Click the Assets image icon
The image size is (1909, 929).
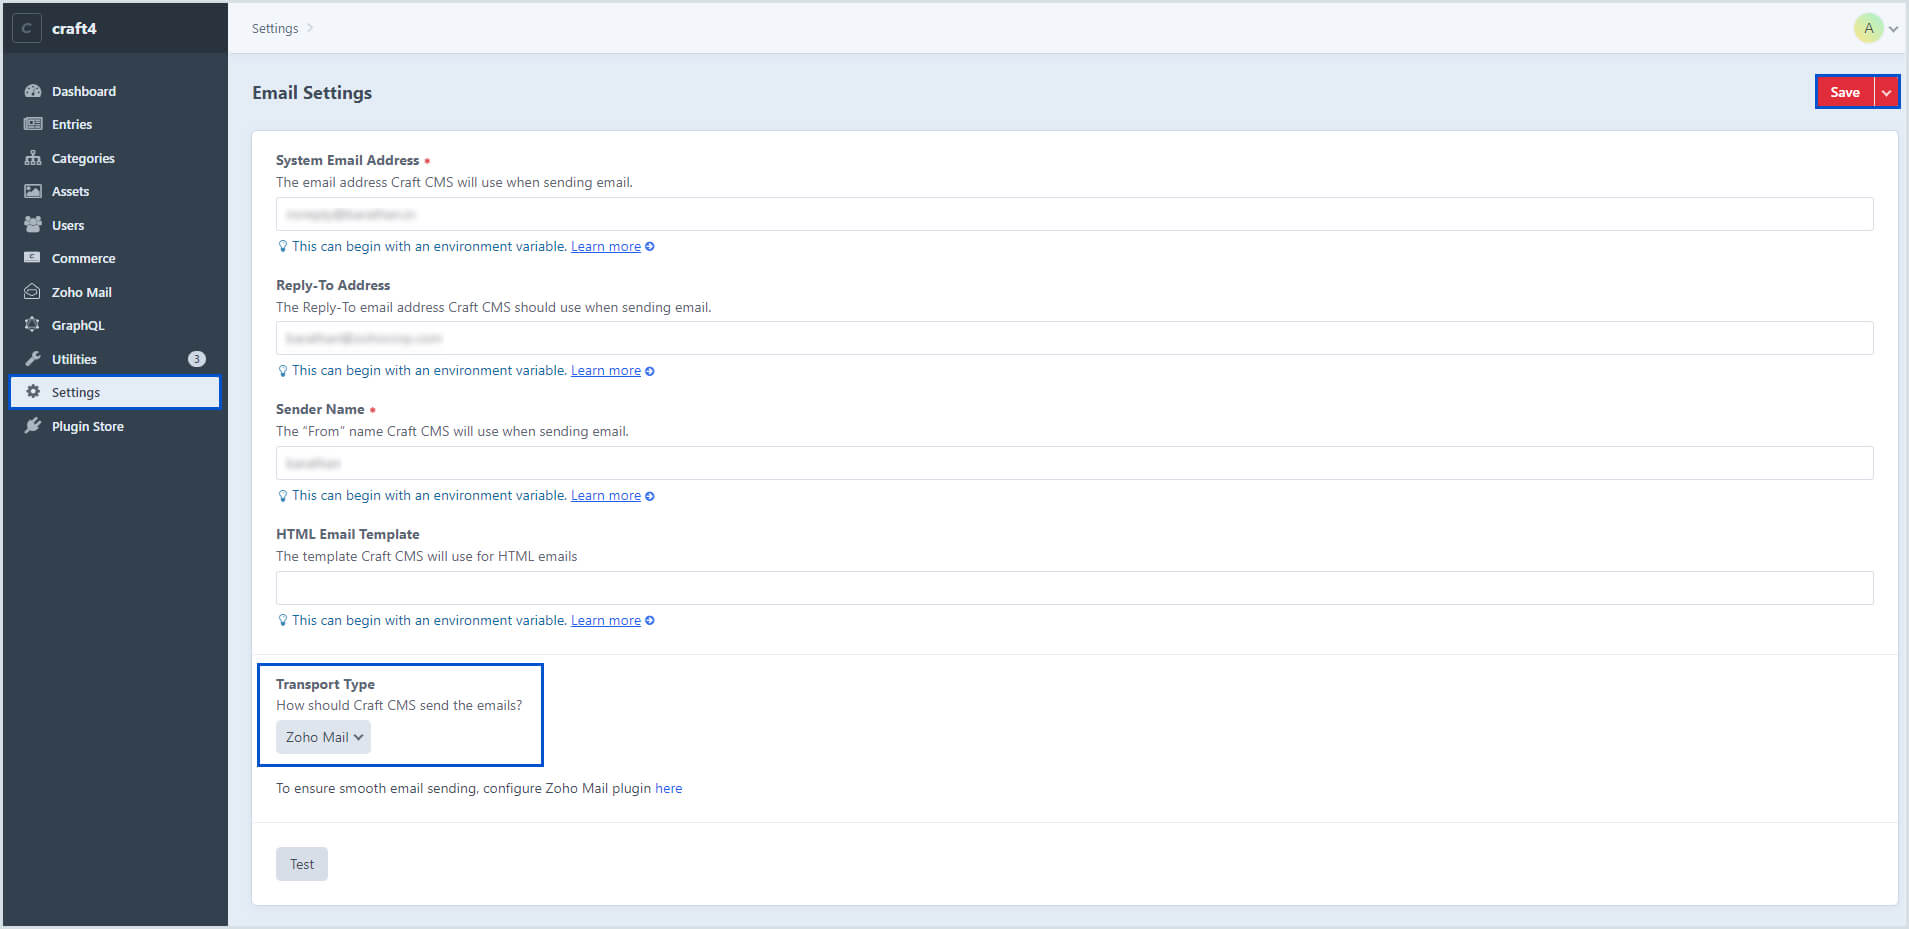point(33,191)
